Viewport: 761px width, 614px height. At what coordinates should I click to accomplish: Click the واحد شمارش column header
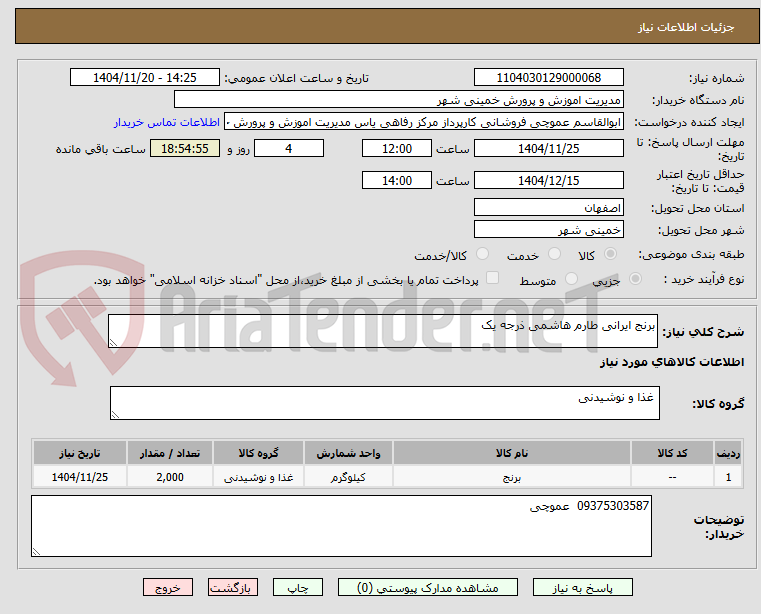coord(348,453)
